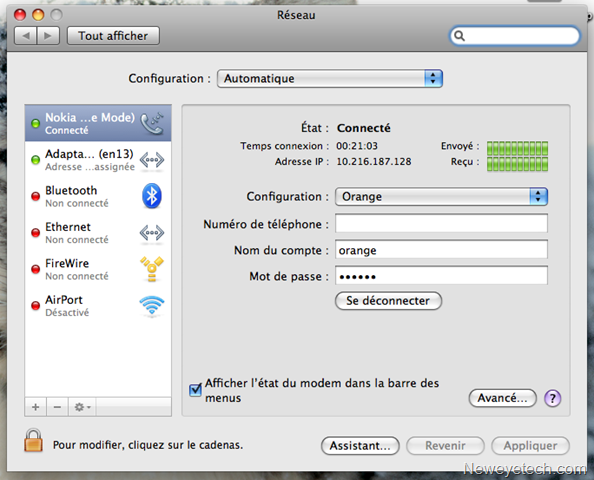The height and width of the screenshot is (480, 594).
Task: Go back with the left arrow button
Action: (26, 36)
